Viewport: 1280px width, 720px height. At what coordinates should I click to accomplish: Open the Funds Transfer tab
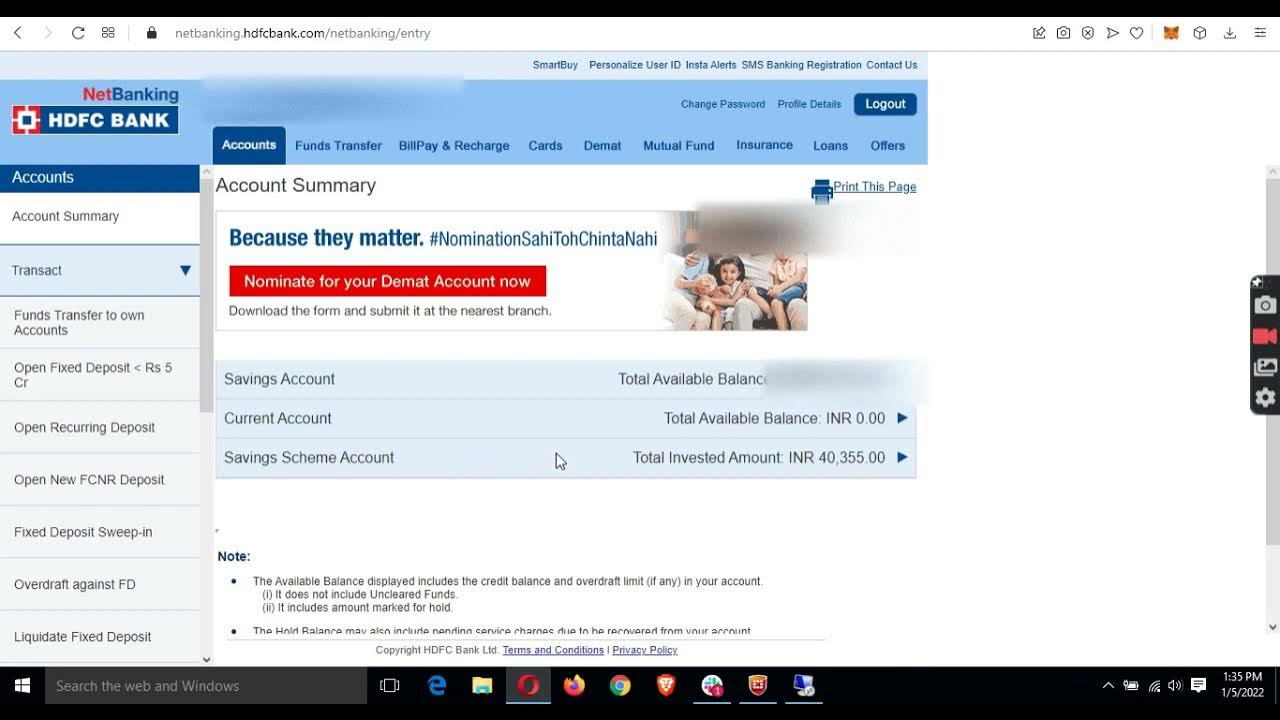338,145
